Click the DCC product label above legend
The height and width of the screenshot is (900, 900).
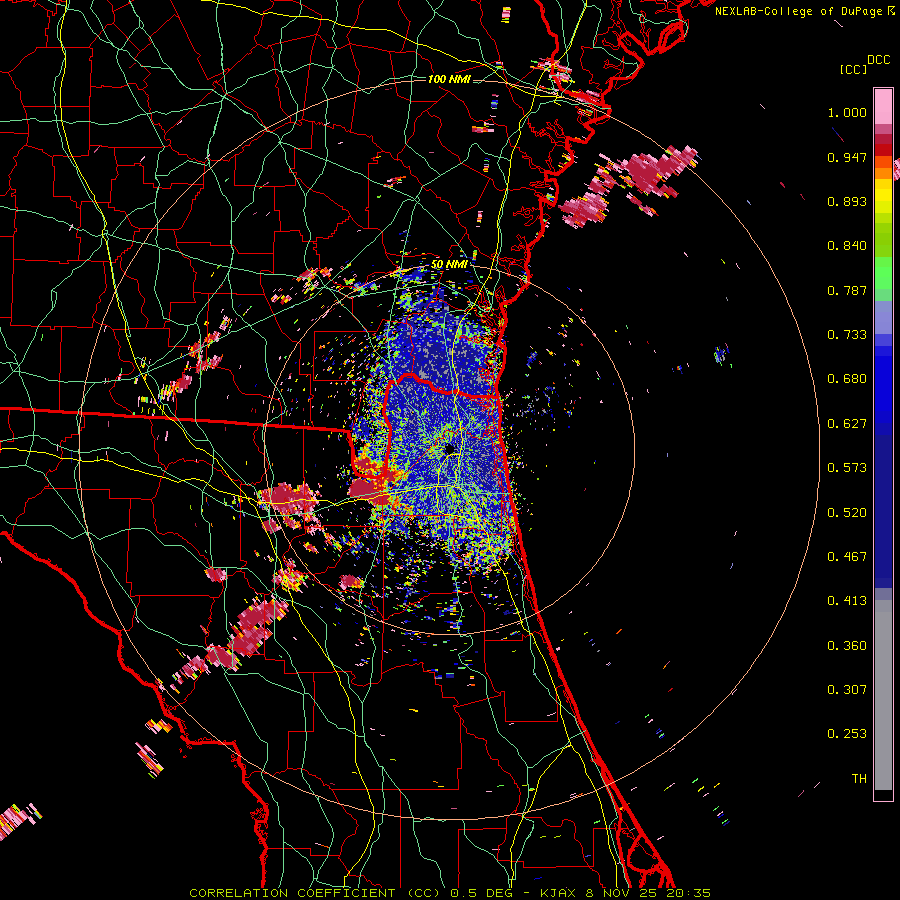[x=879, y=60]
